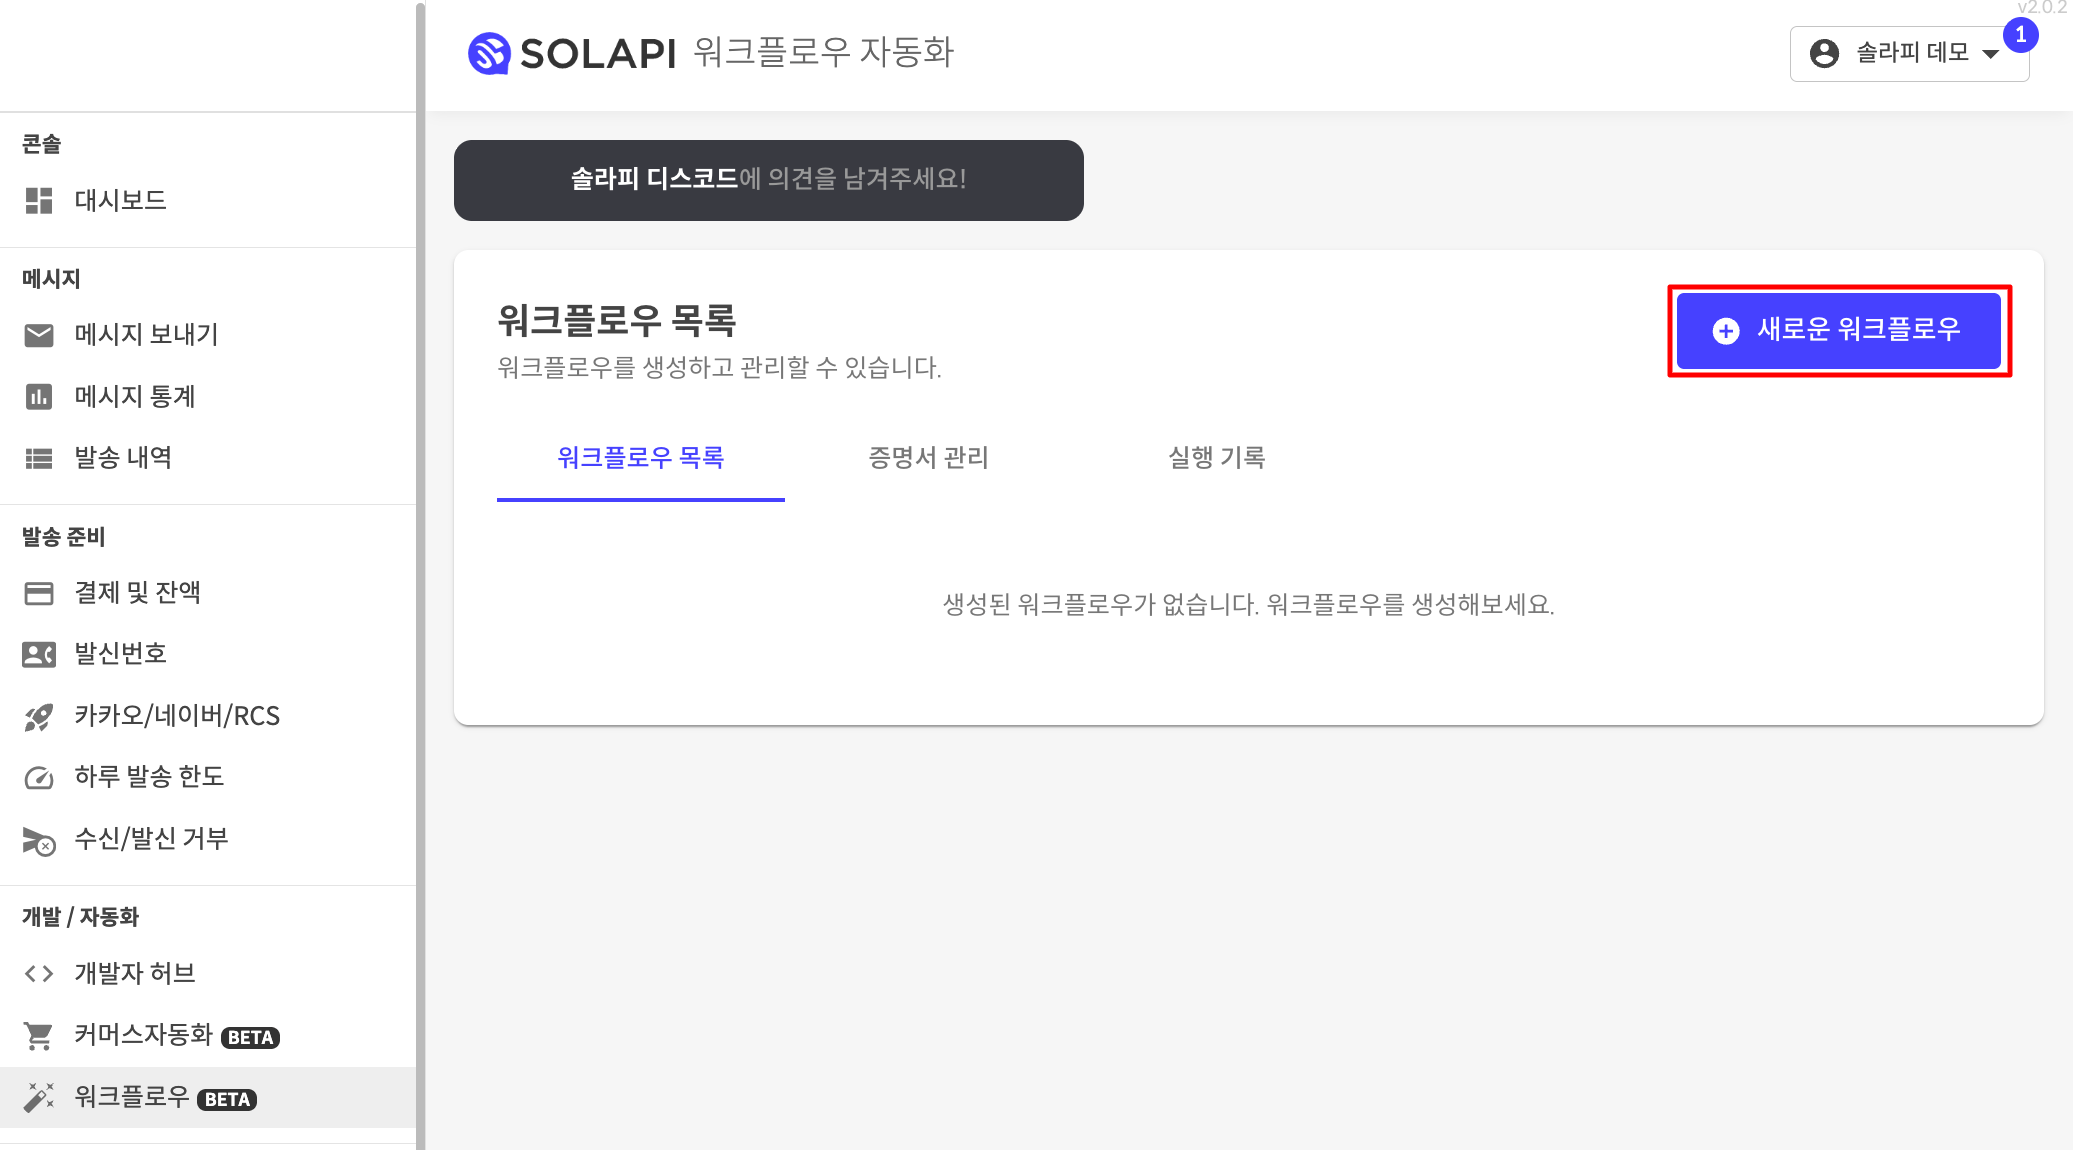Click the code brackets icon for 개발자 허브
2073x1150 pixels.
39,973
